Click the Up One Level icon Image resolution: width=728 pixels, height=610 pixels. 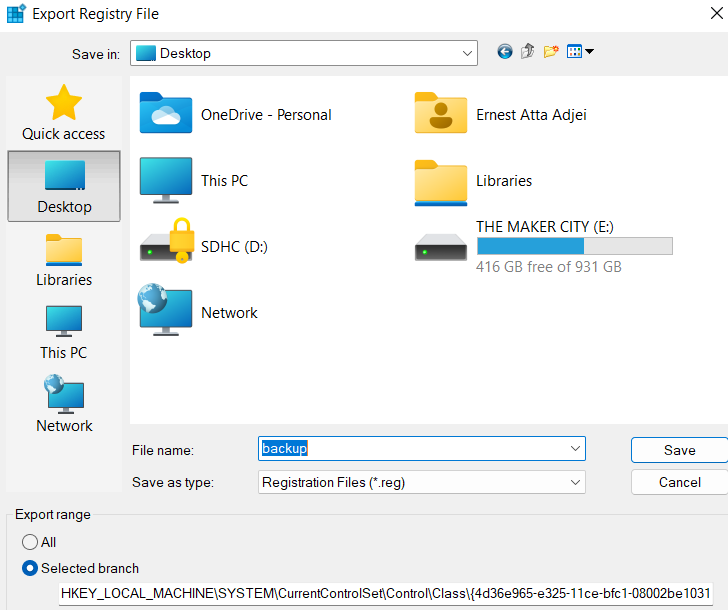528,52
